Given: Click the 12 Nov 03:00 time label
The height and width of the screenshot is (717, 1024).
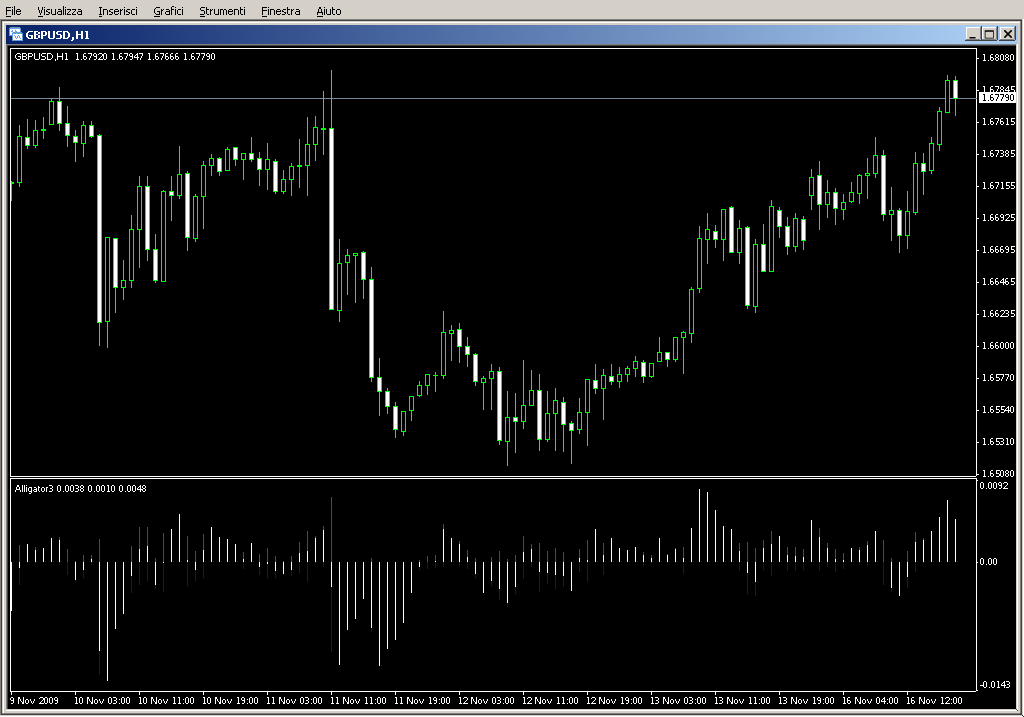Looking at the screenshot, I should pos(486,701).
